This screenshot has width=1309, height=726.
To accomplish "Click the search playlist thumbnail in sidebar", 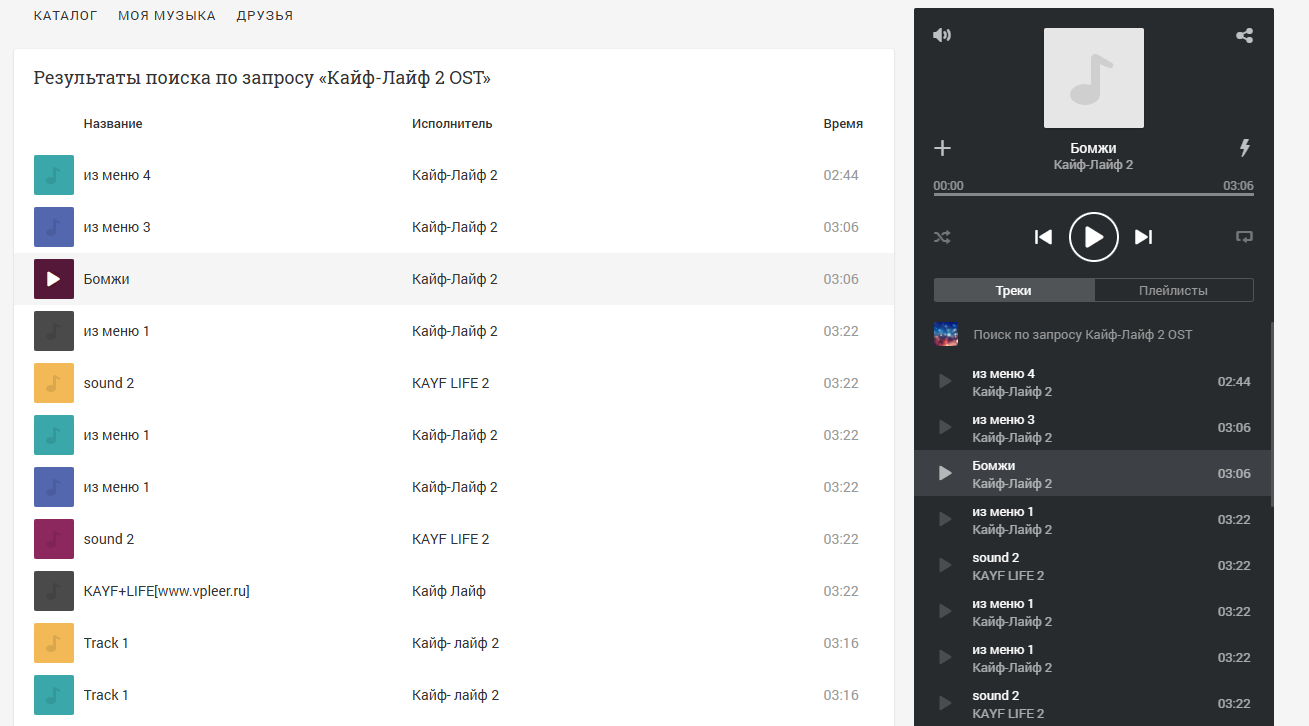I will pyautogui.click(x=946, y=334).
